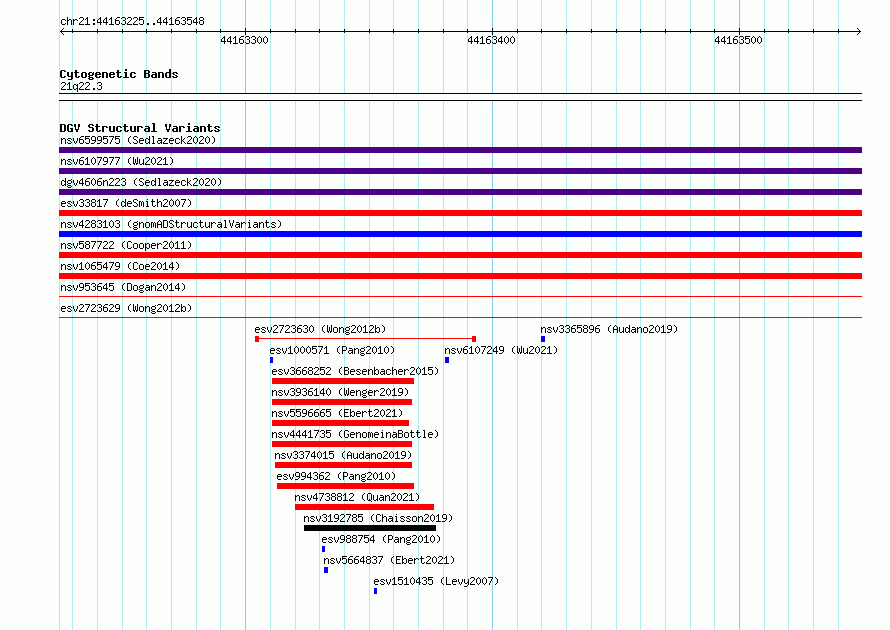Viewport: 890px width, 630px height.
Task: Select the nsv6107977 (Wu2021) variant label
Action: (x=117, y=161)
